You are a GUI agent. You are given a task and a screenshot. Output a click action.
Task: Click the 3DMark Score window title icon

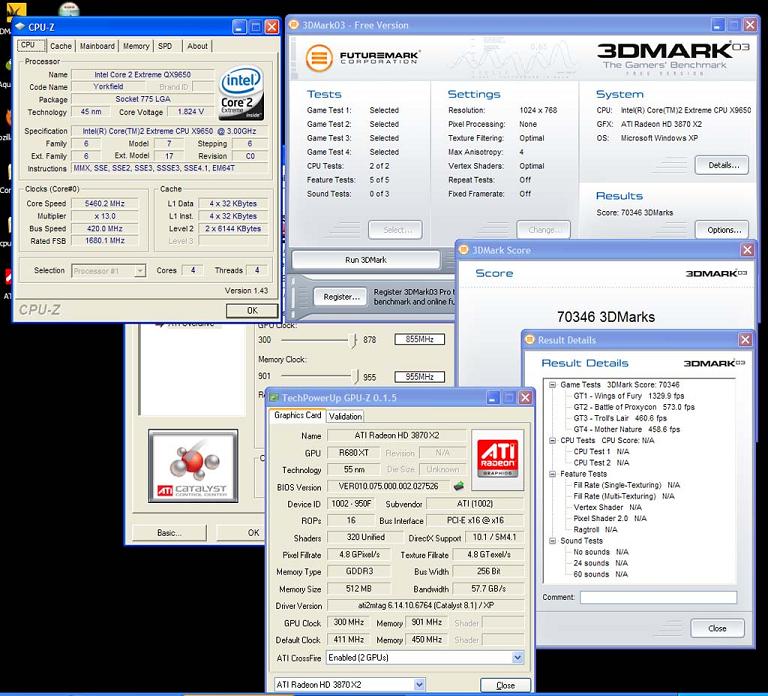(463, 250)
